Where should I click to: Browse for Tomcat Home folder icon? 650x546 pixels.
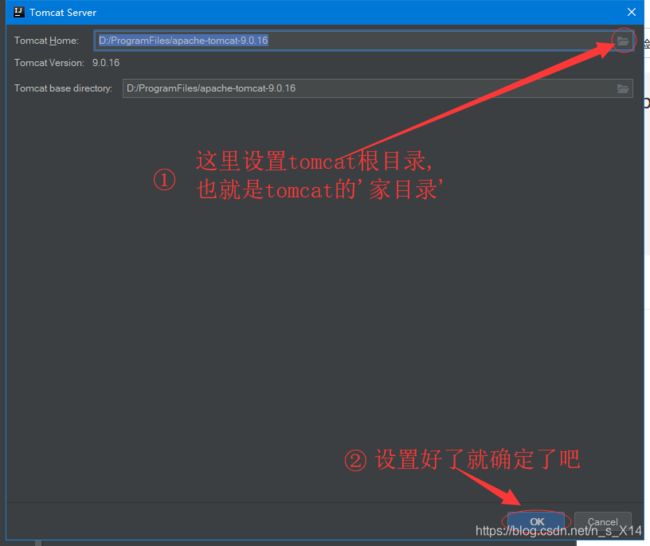pyautogui.click(x=623, y=41)
